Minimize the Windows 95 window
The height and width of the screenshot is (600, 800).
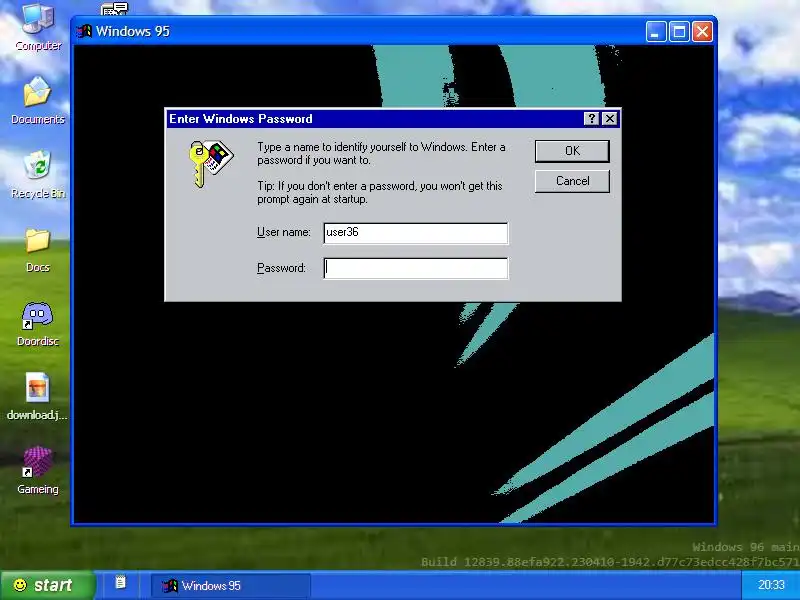point(656,32)
